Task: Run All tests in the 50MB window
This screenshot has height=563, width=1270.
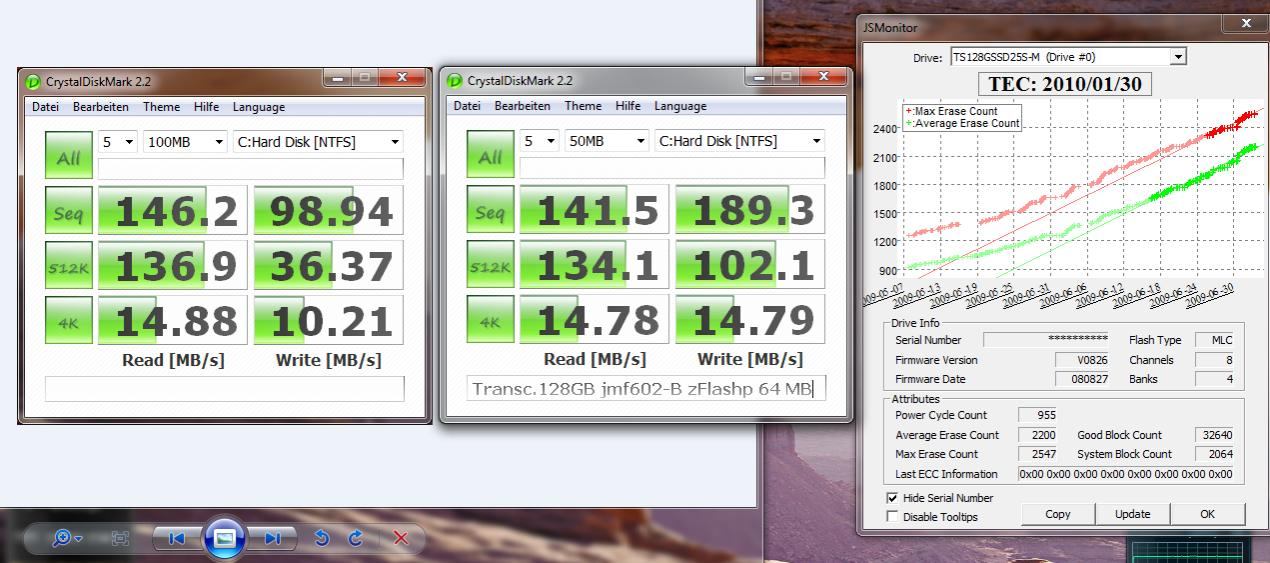Action: tap(491, 155)
